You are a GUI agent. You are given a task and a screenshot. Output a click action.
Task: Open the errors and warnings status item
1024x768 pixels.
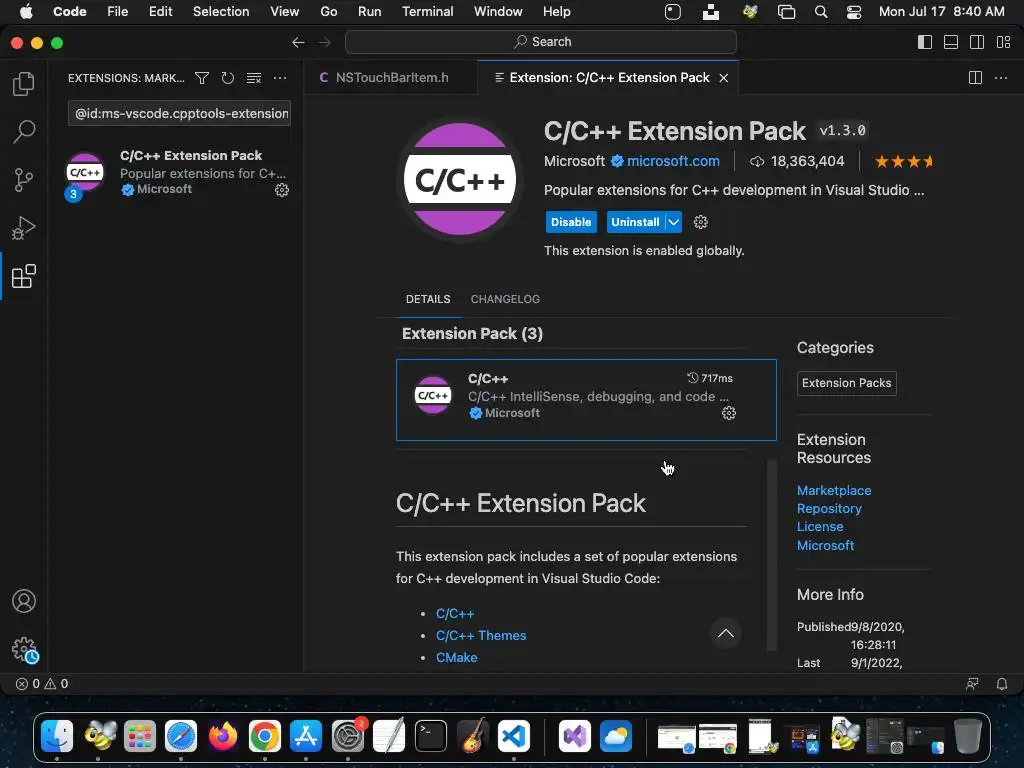coord(42,684)
